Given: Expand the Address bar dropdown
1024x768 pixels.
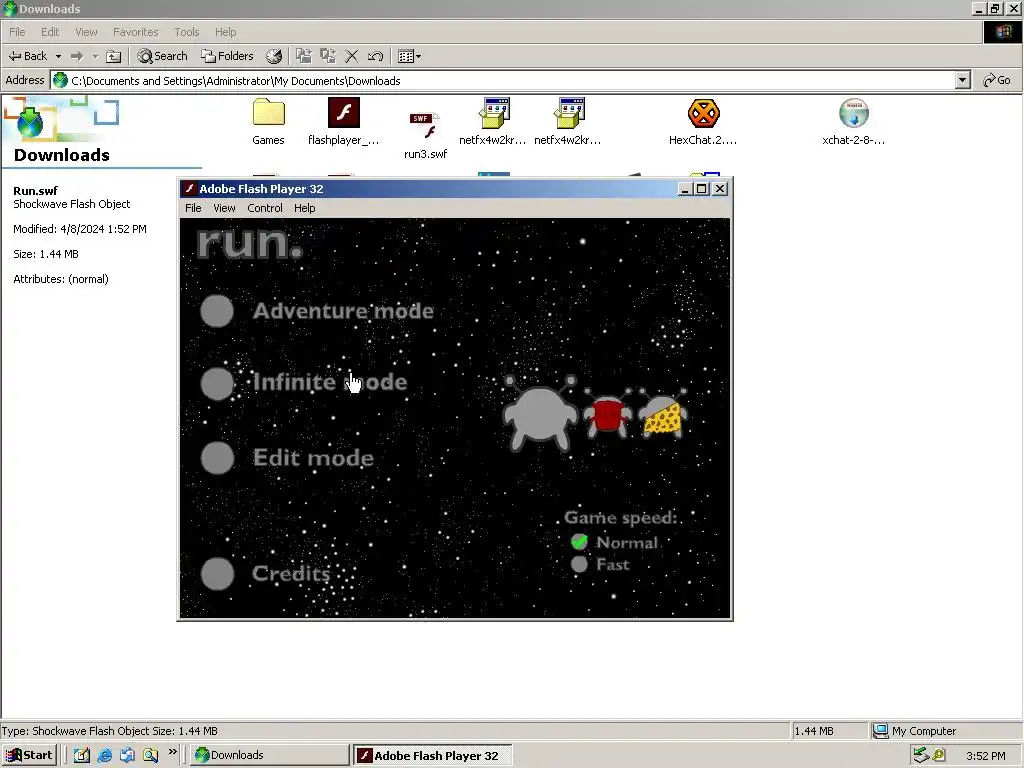Looking at the screenshot, I should [963, 80].
